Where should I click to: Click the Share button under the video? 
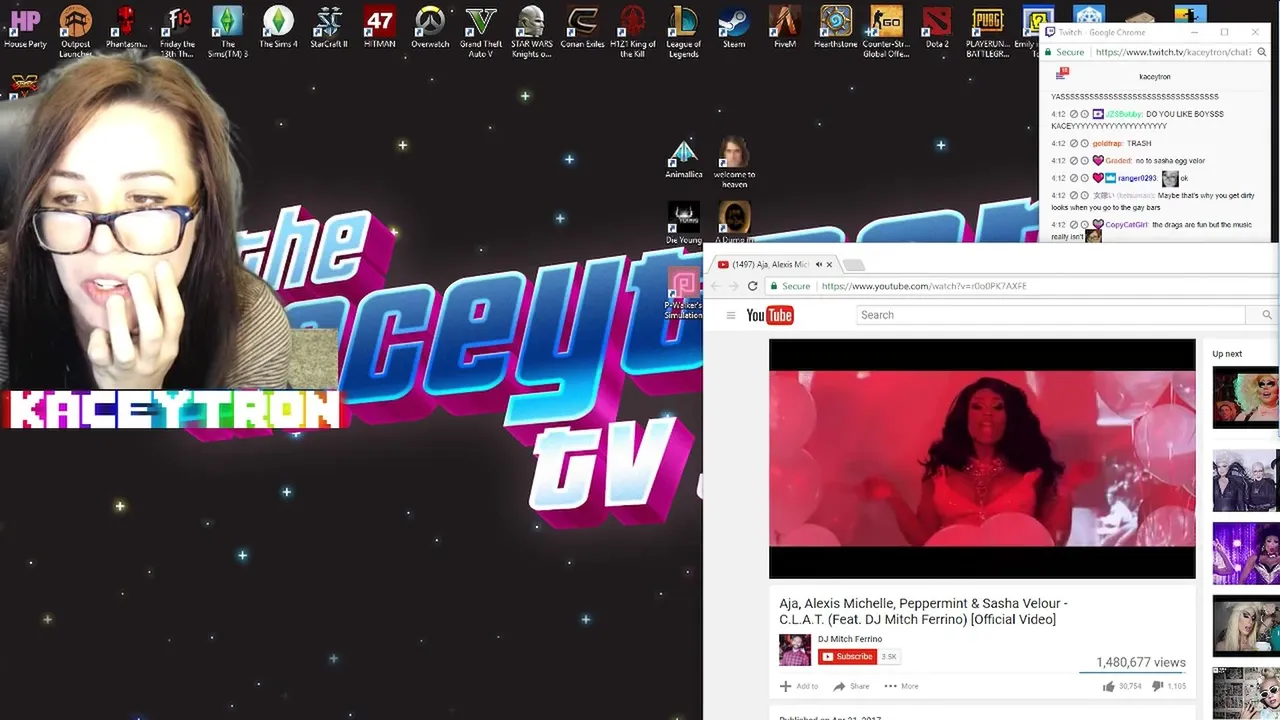[x=852, y=686]
